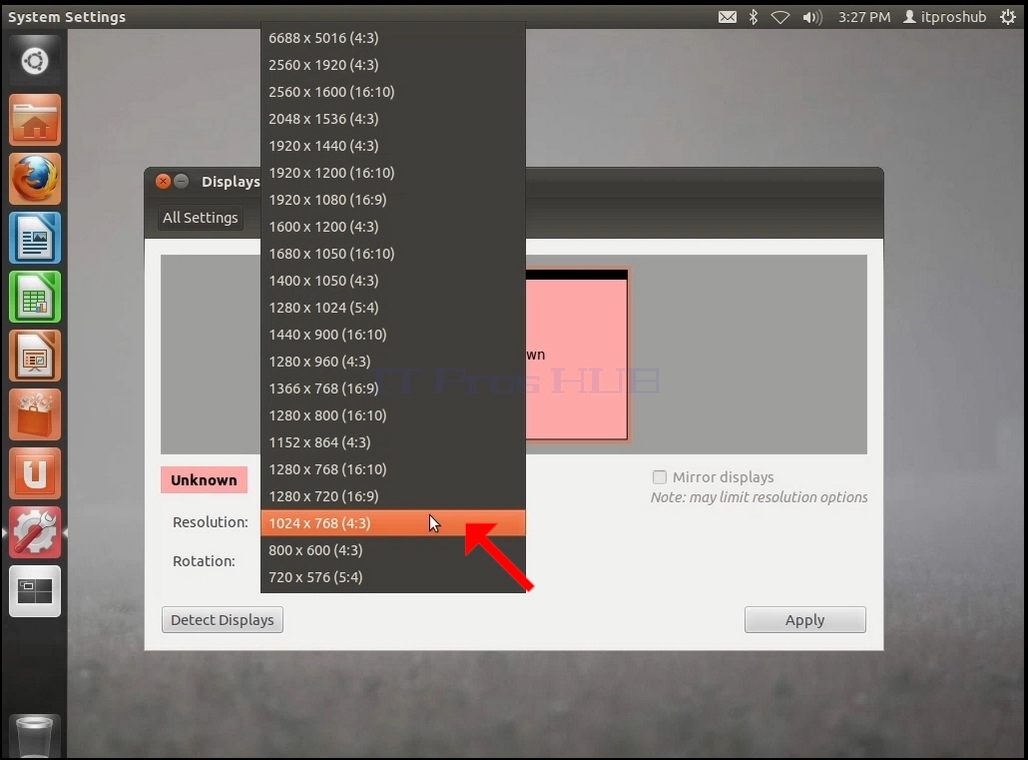Click System Settings wrench-and-gear icon
The image size is (1028, 760).
click(x=35, y=532)
